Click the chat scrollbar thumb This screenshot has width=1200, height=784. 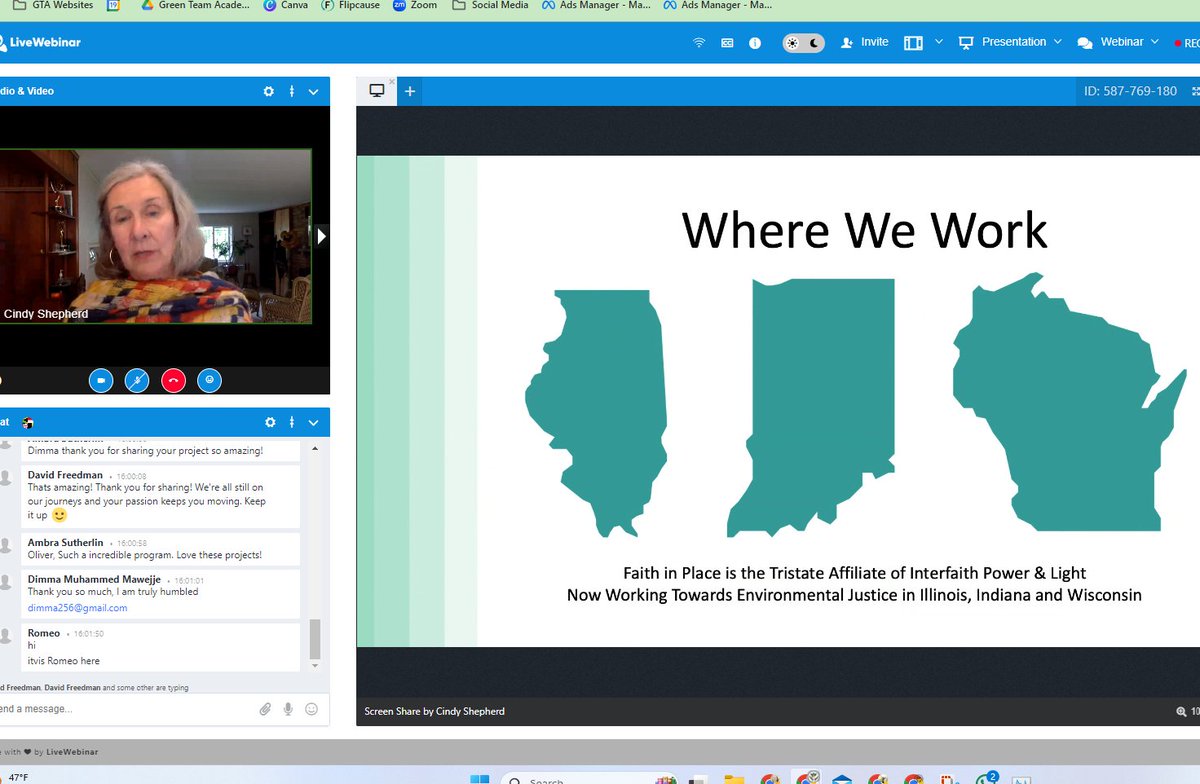click(x=315, y=637)
